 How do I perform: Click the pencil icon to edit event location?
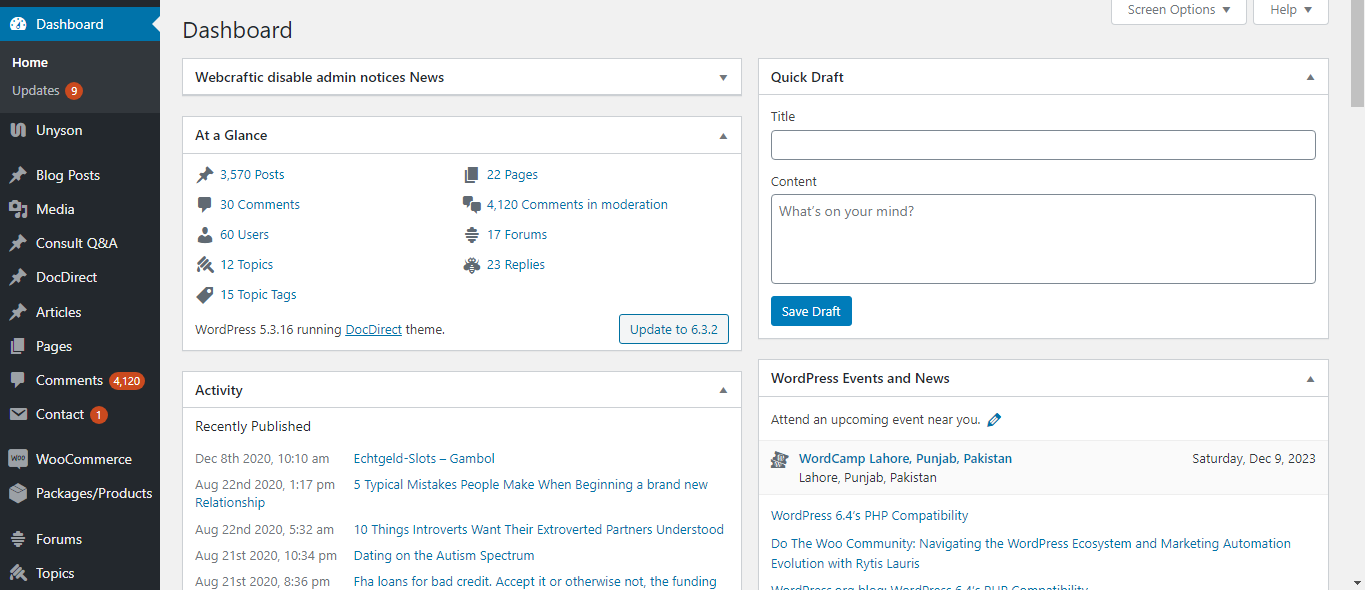[994, 420]
